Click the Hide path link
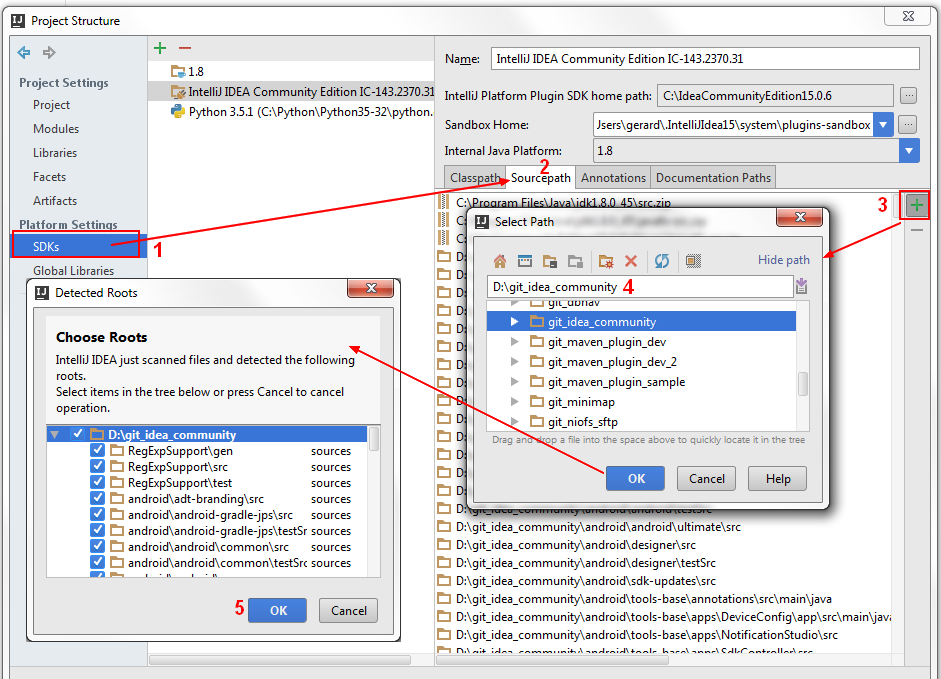This screenshot has width=941, height=679. coord(783,260)
